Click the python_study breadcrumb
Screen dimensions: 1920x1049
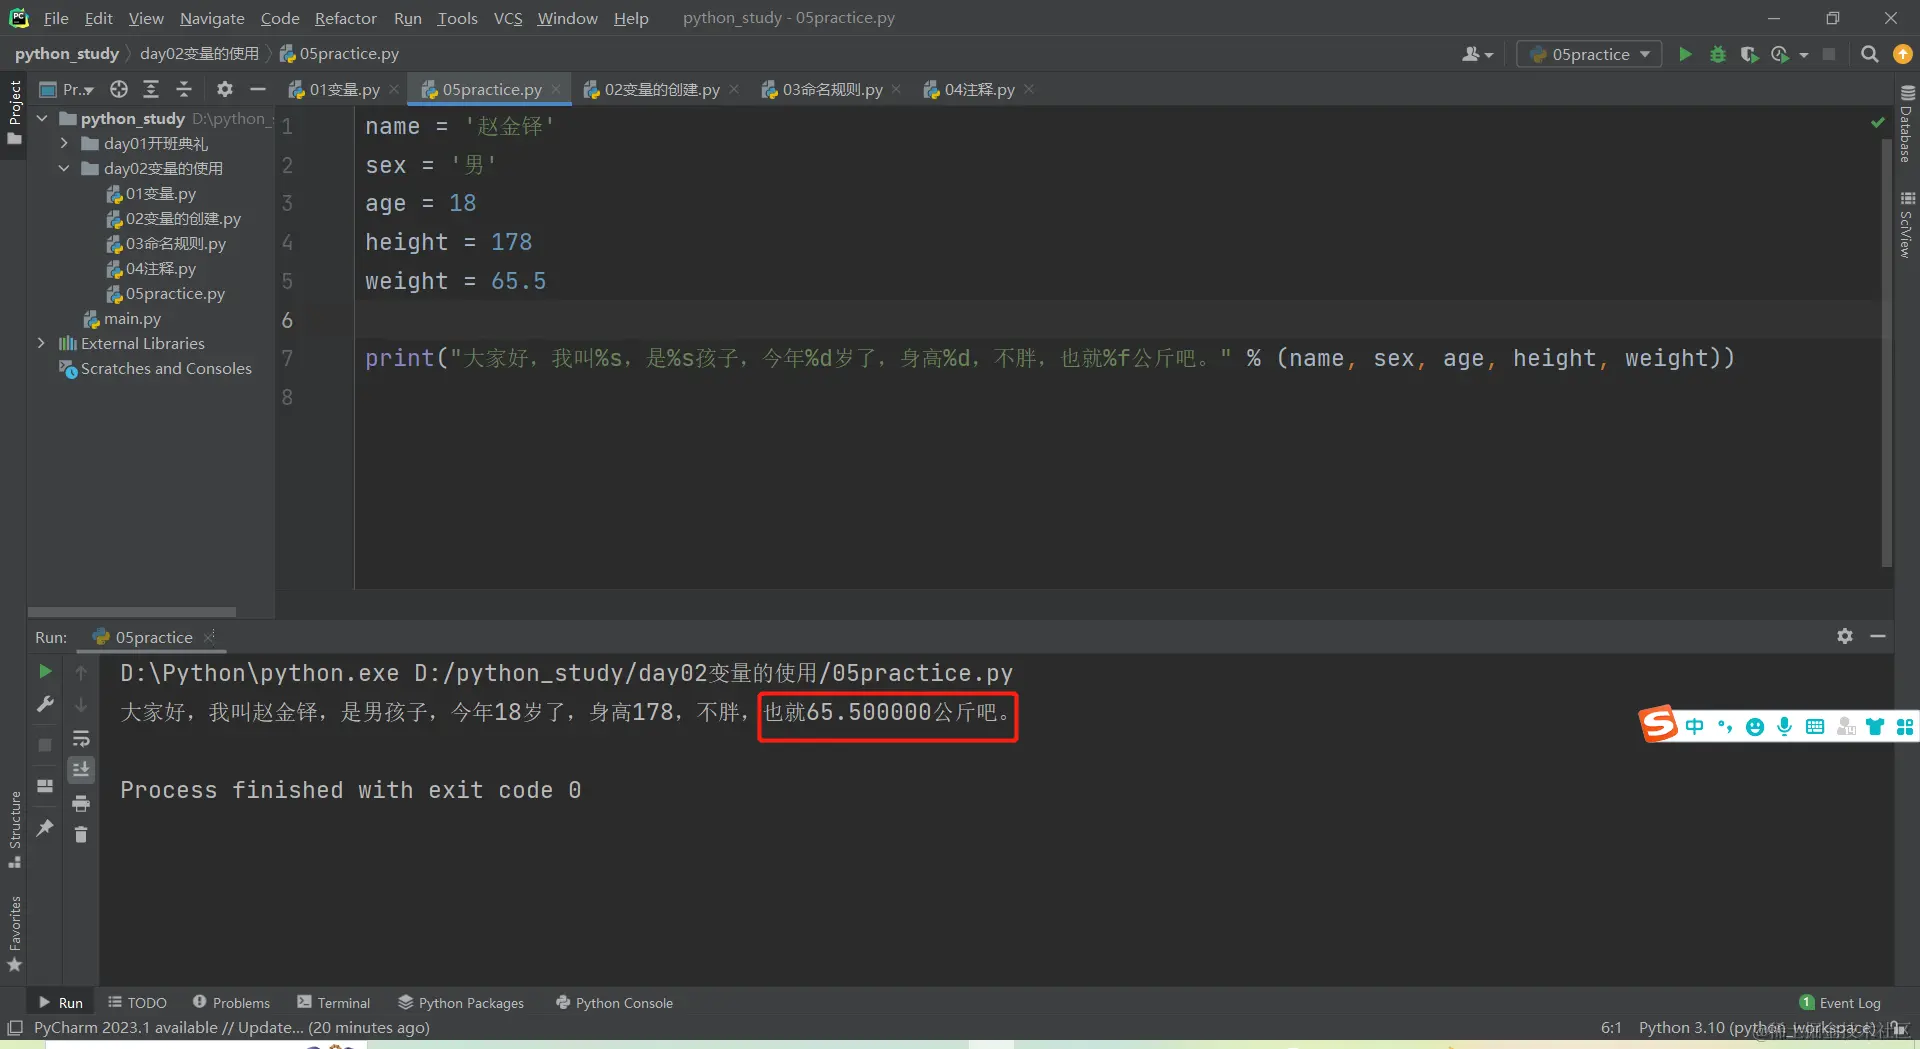point(66,53)
